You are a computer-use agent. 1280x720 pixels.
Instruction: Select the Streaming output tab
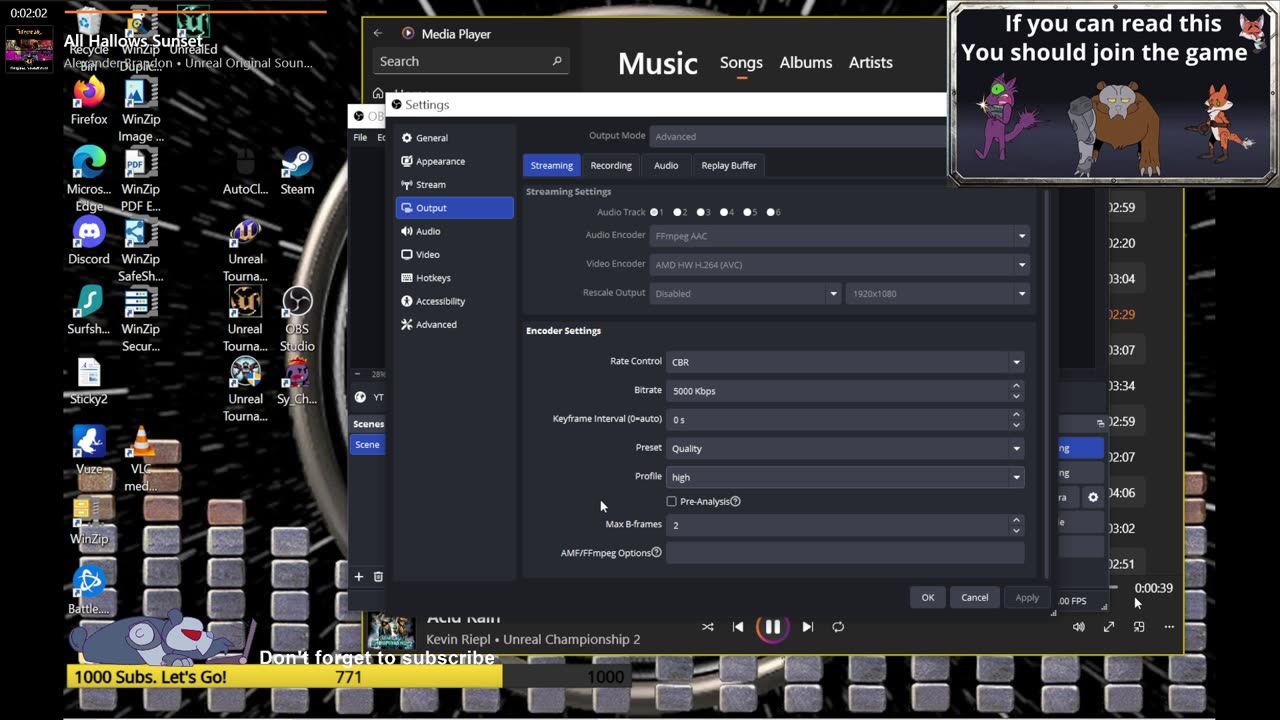[x=552, y=165]
